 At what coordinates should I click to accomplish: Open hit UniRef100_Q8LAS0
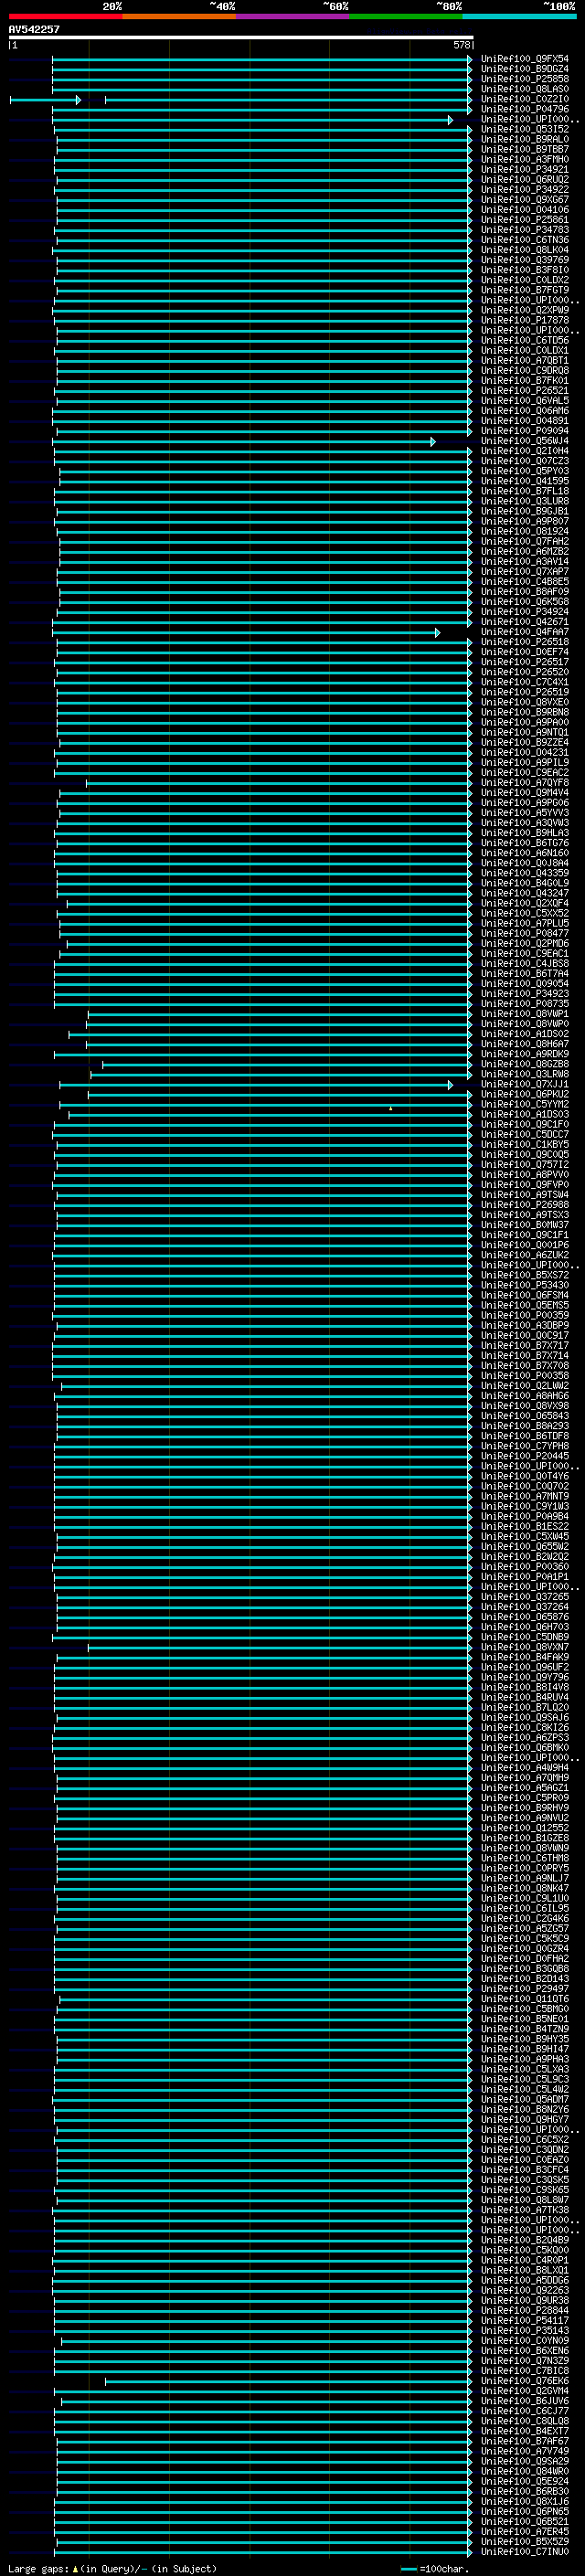click(524, 89)
